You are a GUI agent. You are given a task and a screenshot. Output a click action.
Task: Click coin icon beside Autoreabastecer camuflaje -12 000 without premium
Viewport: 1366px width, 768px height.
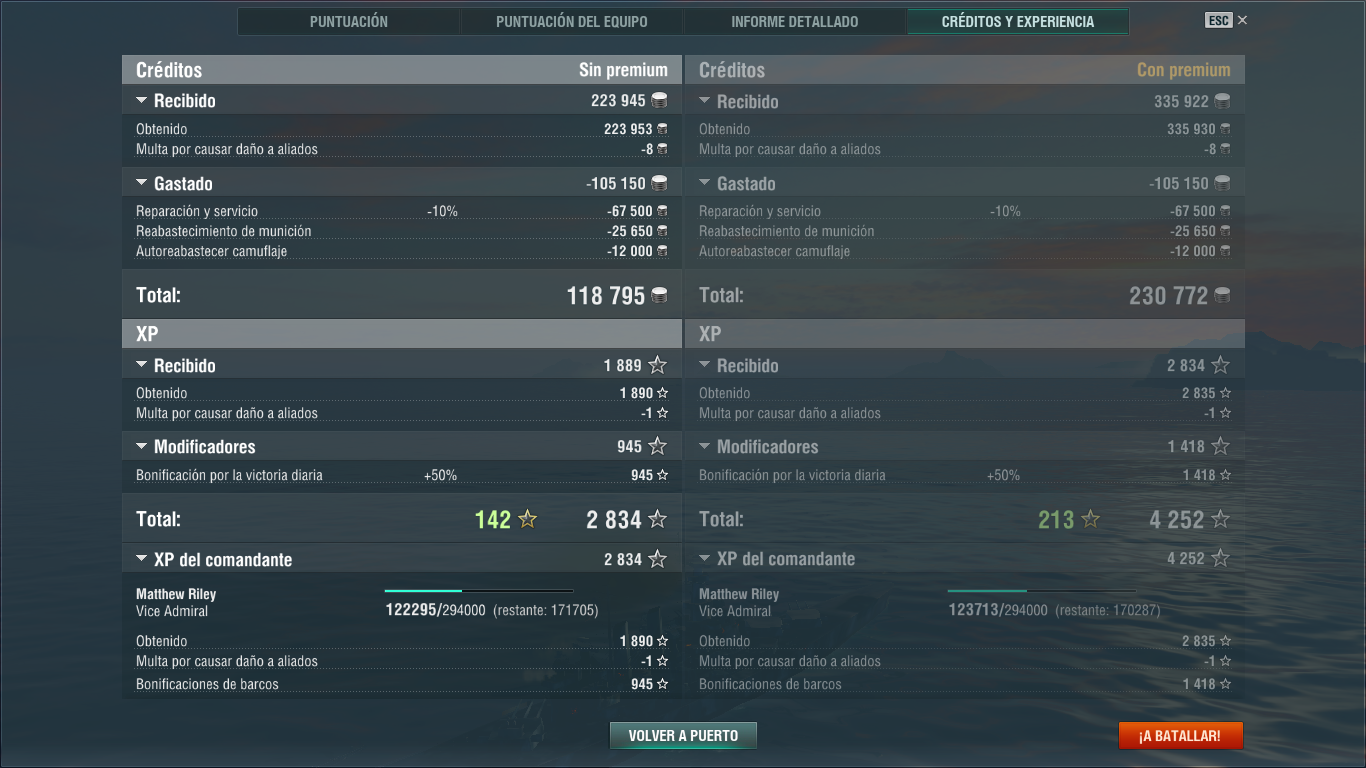point(662,251)
